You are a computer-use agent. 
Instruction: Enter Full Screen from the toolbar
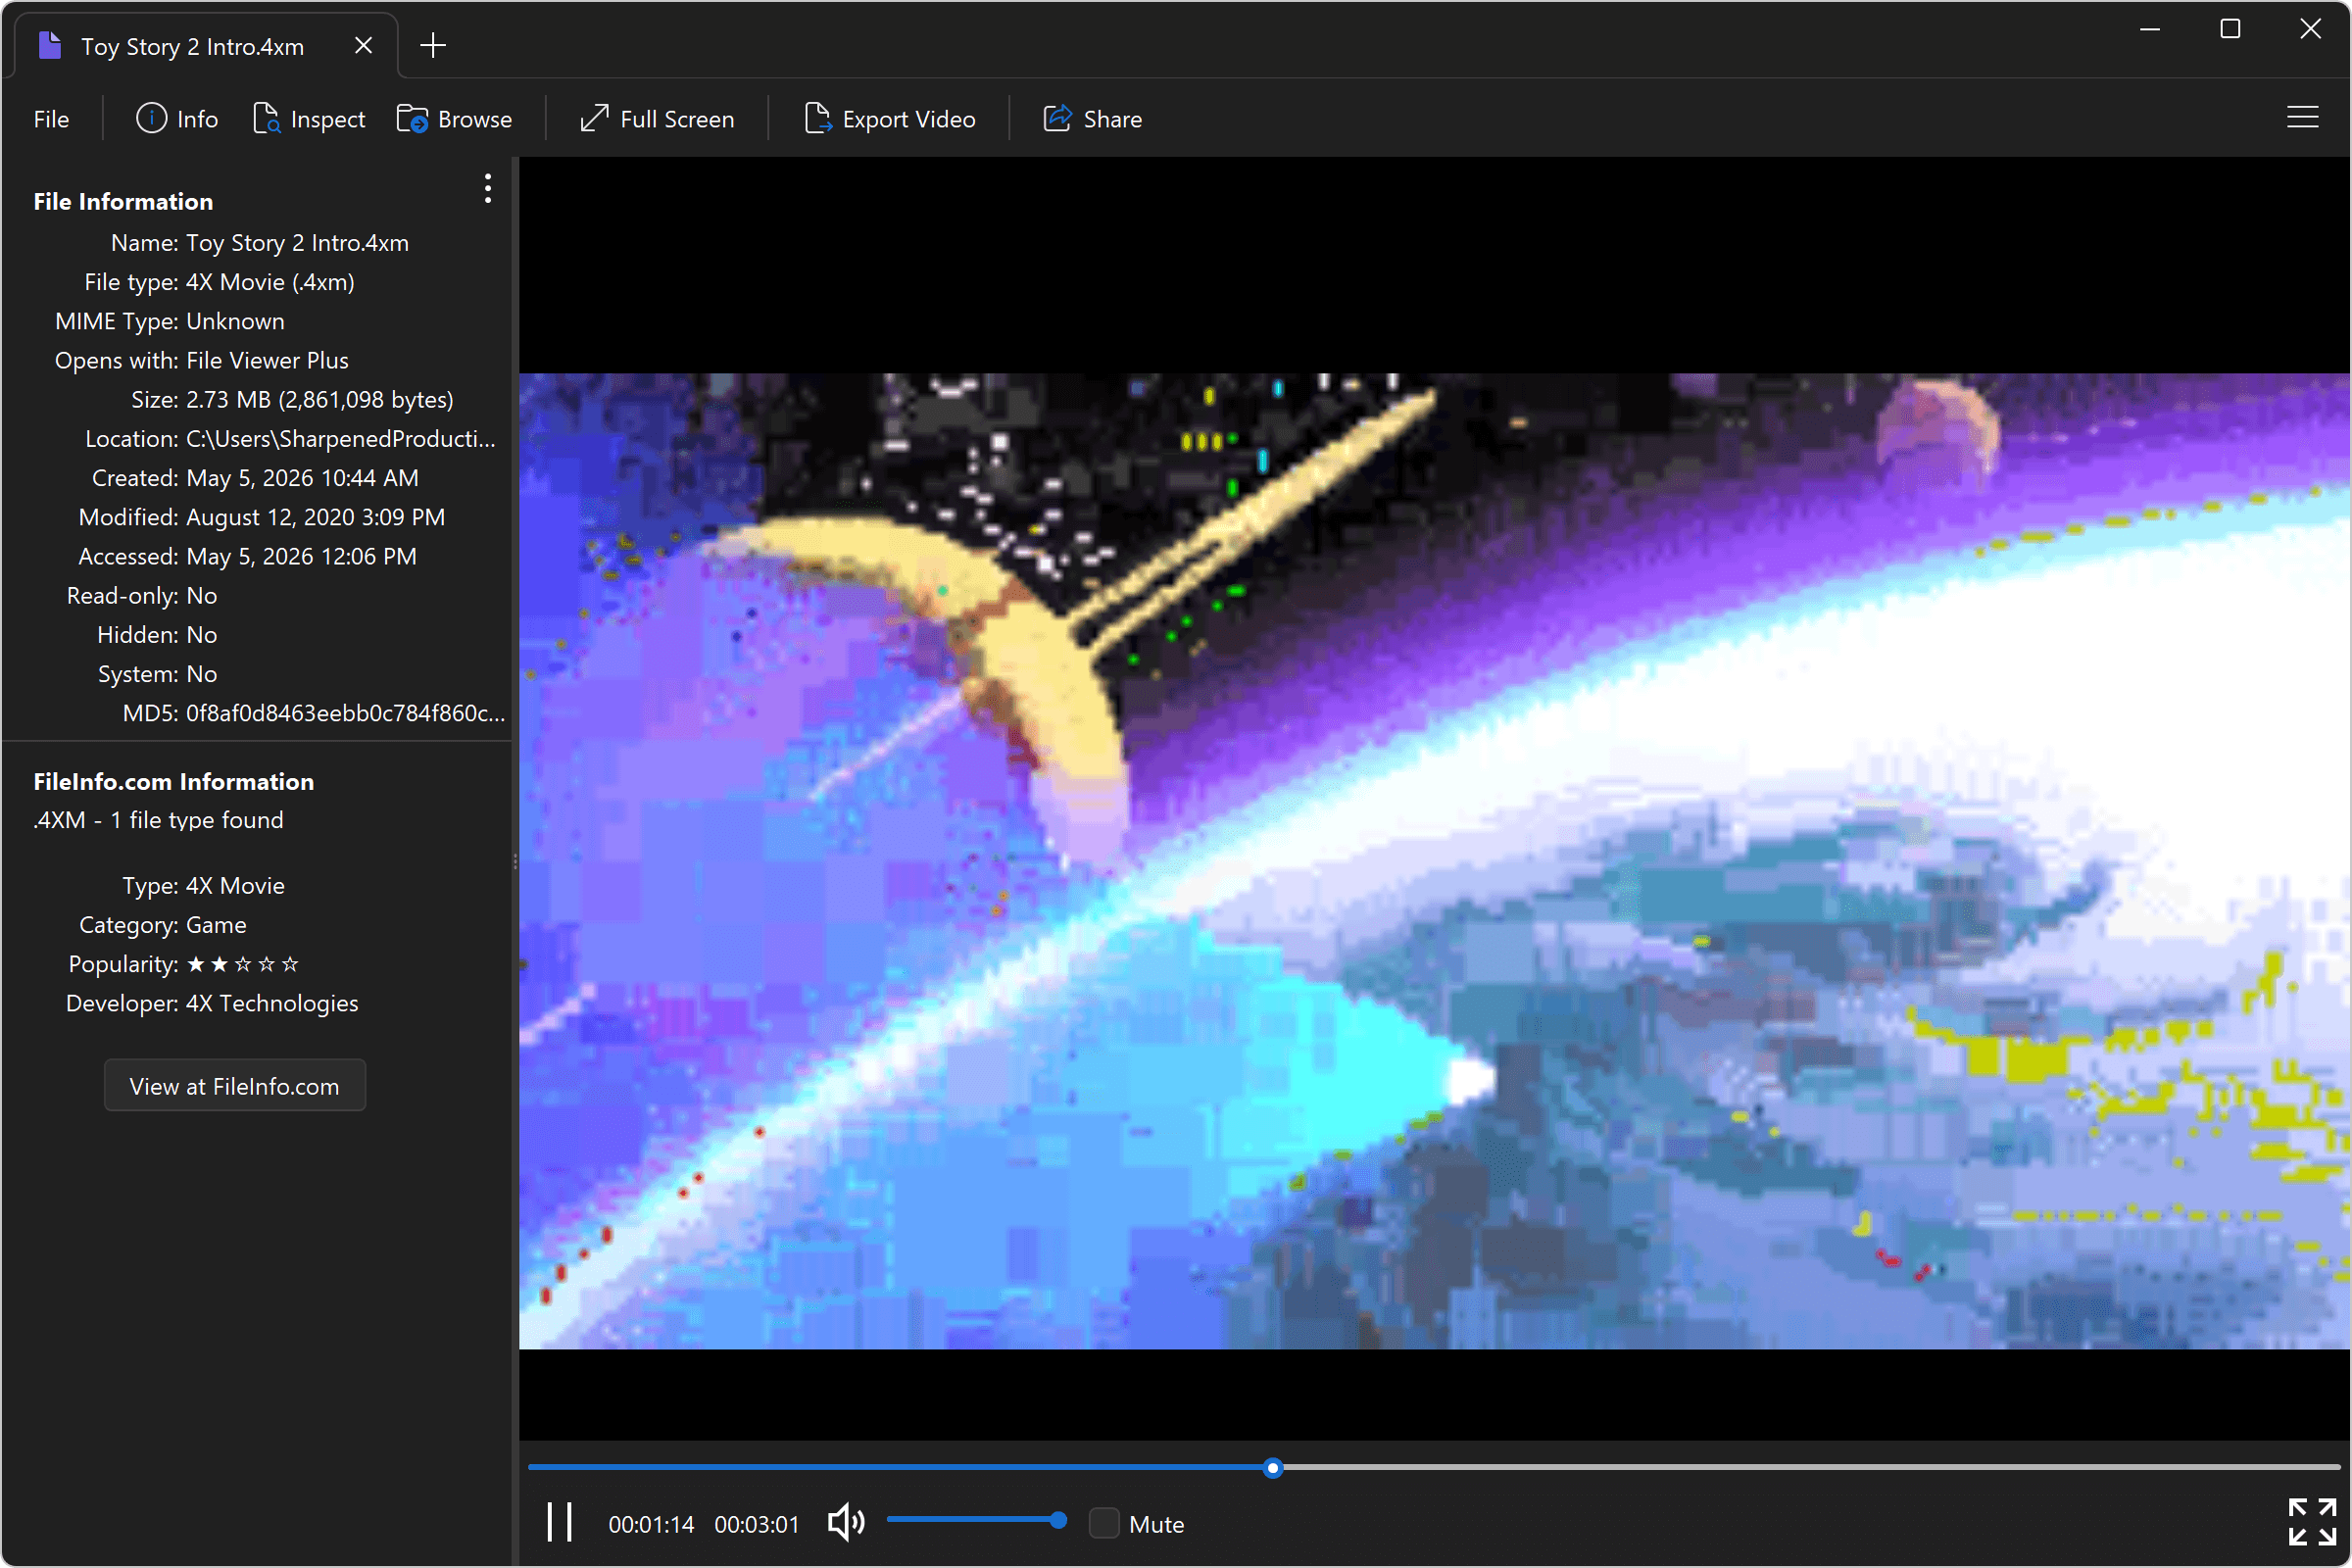coord(657,119)
